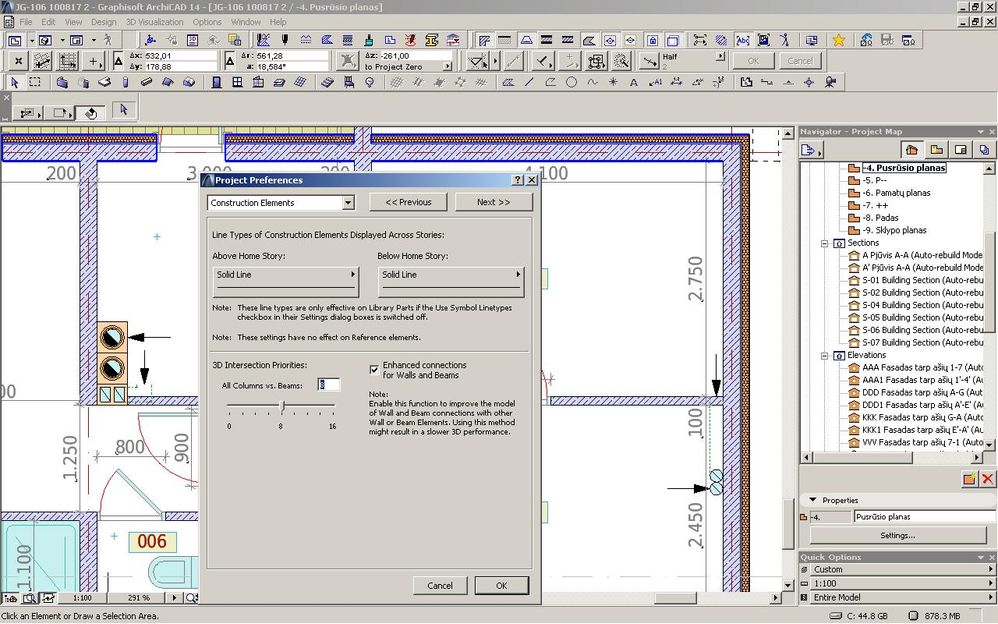Screen dimensions: 998x624
Task: Select the Object chair tool
Action: [x=348, y=82]
